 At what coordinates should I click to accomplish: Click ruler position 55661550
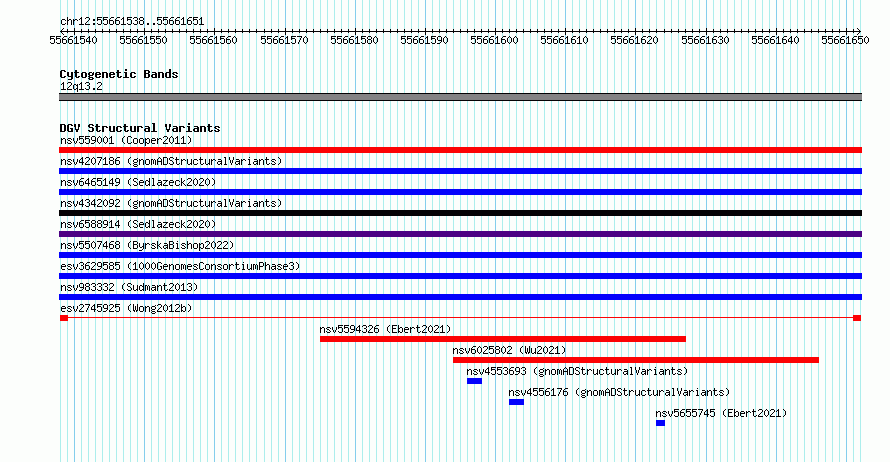click(x=143, y=40)
